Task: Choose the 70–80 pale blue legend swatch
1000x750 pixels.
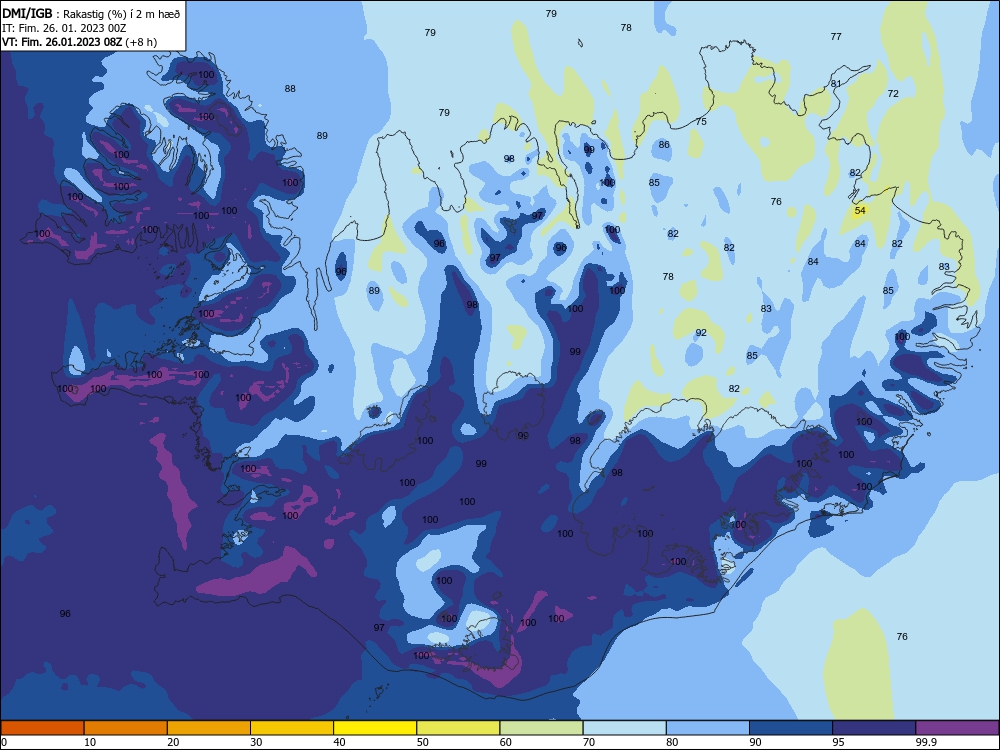Action: pos(624,728)
